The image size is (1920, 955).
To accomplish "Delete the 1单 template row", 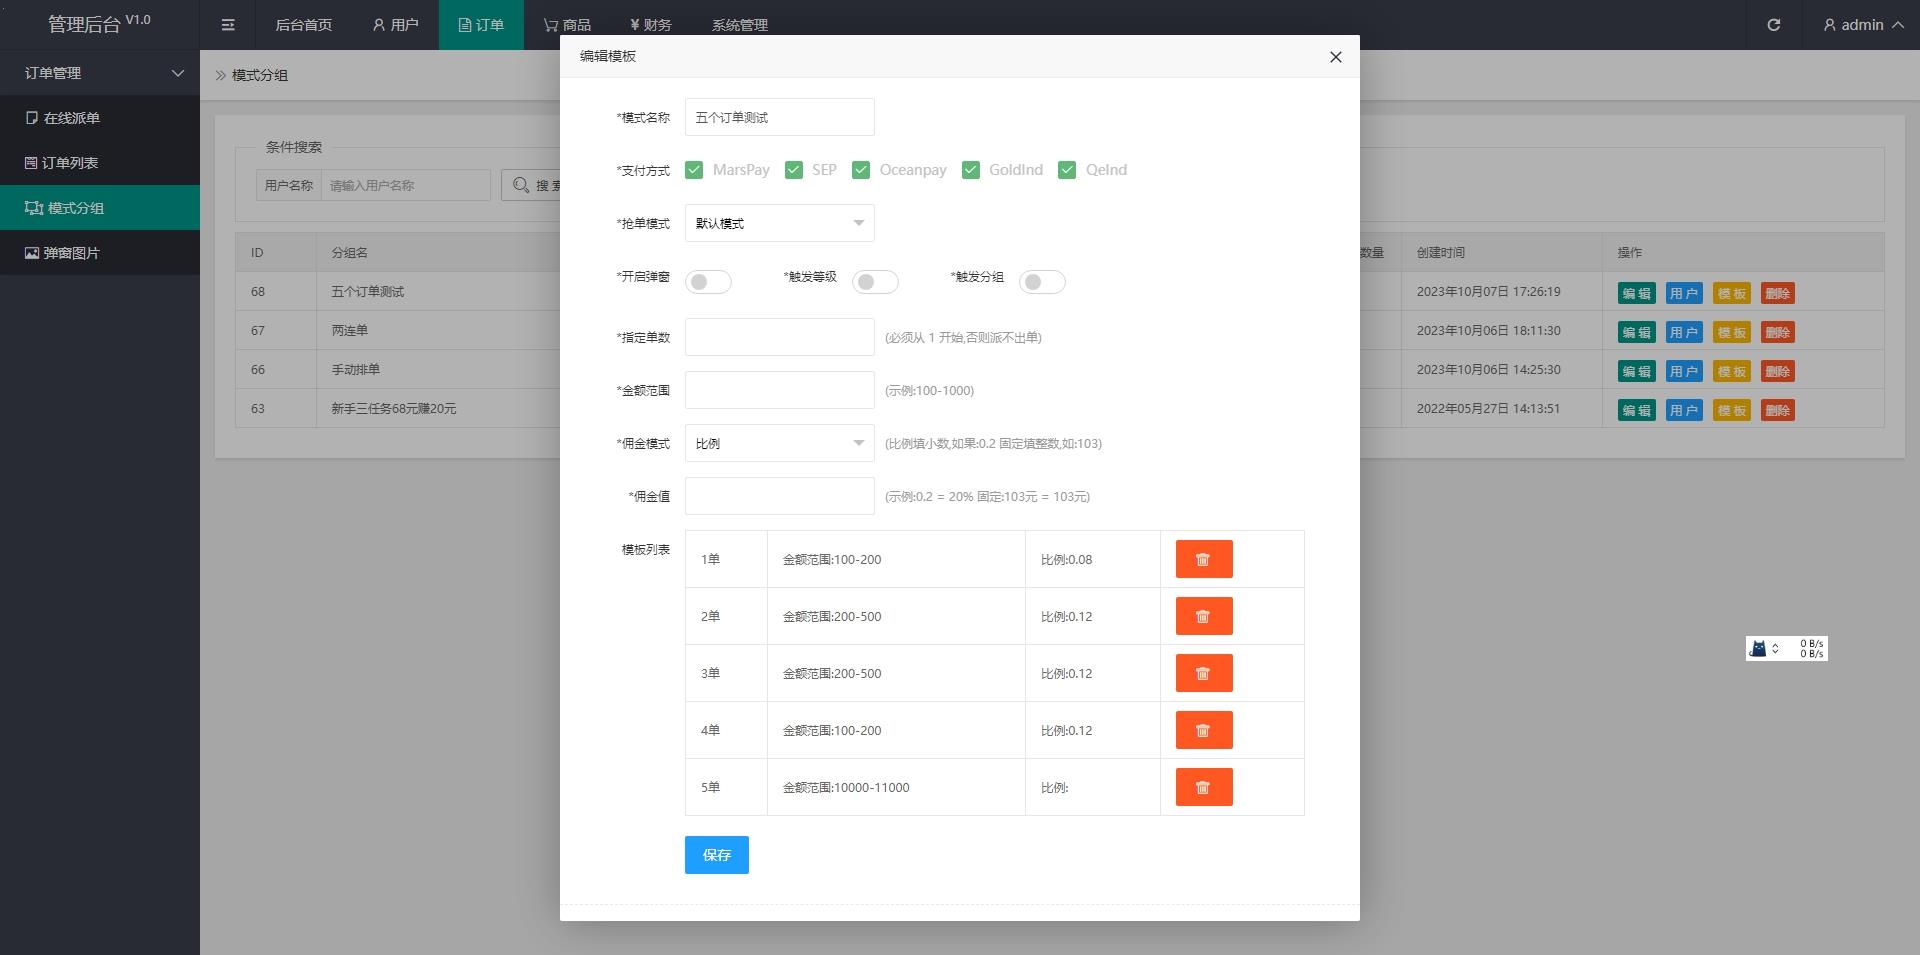I will [1203, 559].
